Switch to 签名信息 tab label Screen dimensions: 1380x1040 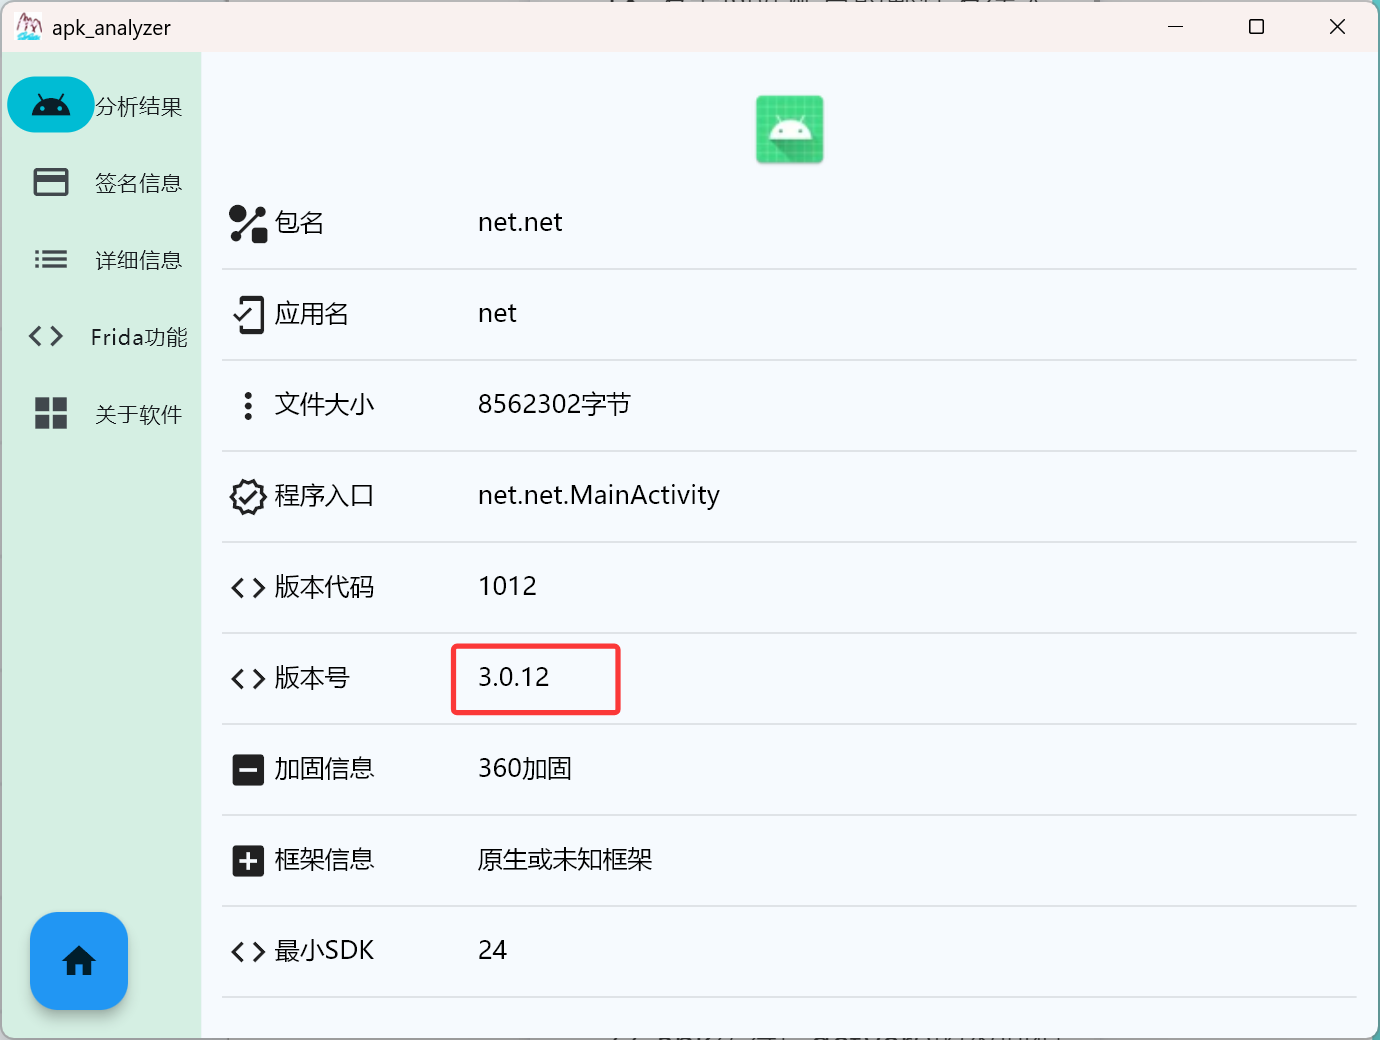pos(139,183)
